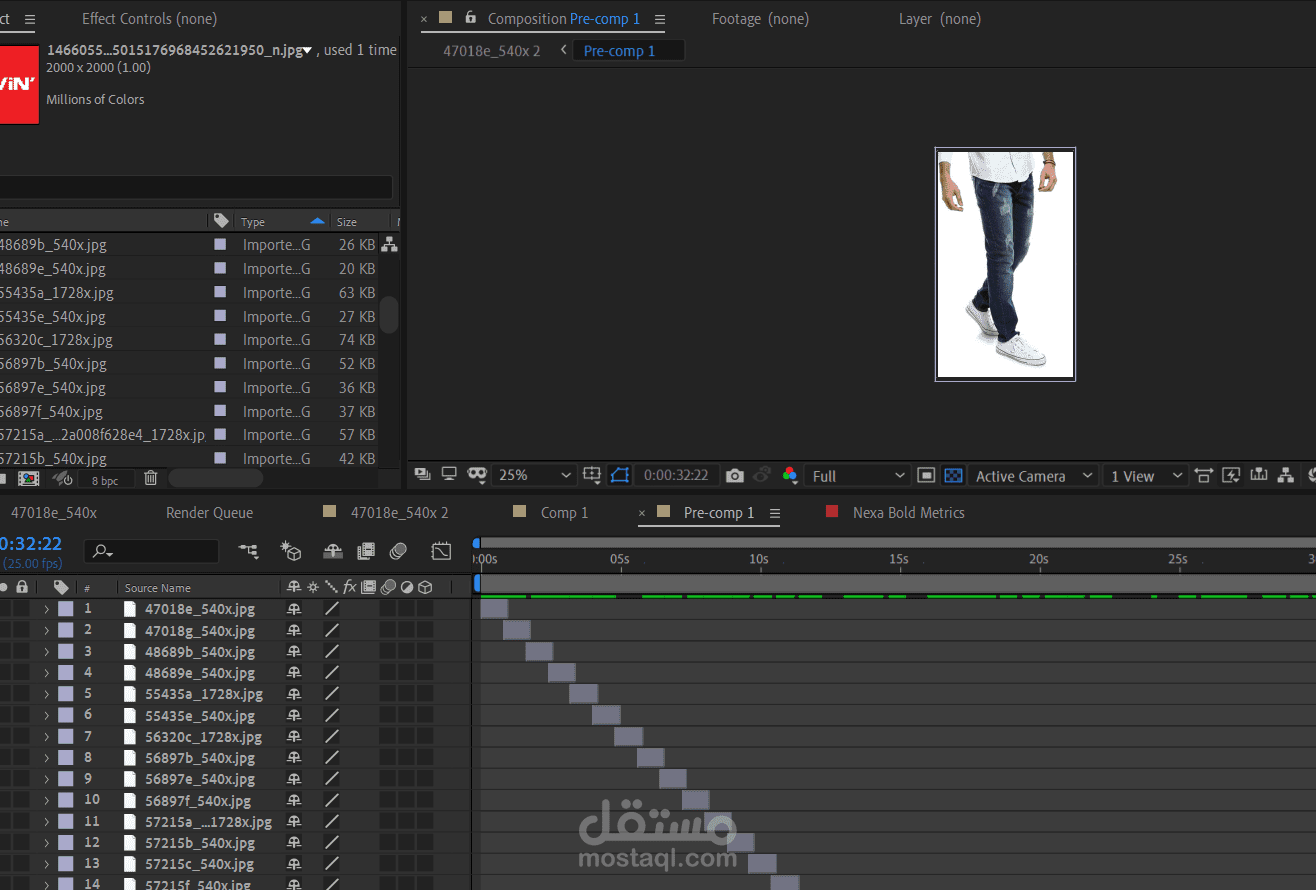The width and height of the screenshot is (1316, 890).
Task: Click the 10s mark on time ruler
Action: pyautogui.click(x=758, y=559)
